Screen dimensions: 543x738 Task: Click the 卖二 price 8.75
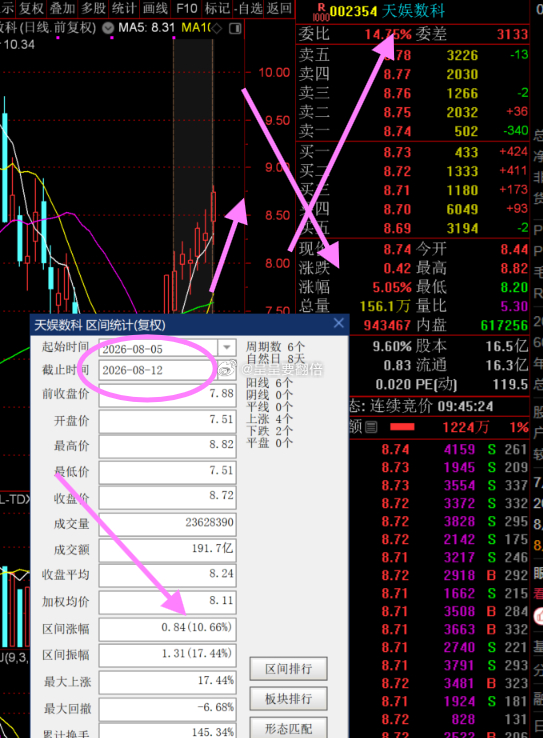coord(397,112)
